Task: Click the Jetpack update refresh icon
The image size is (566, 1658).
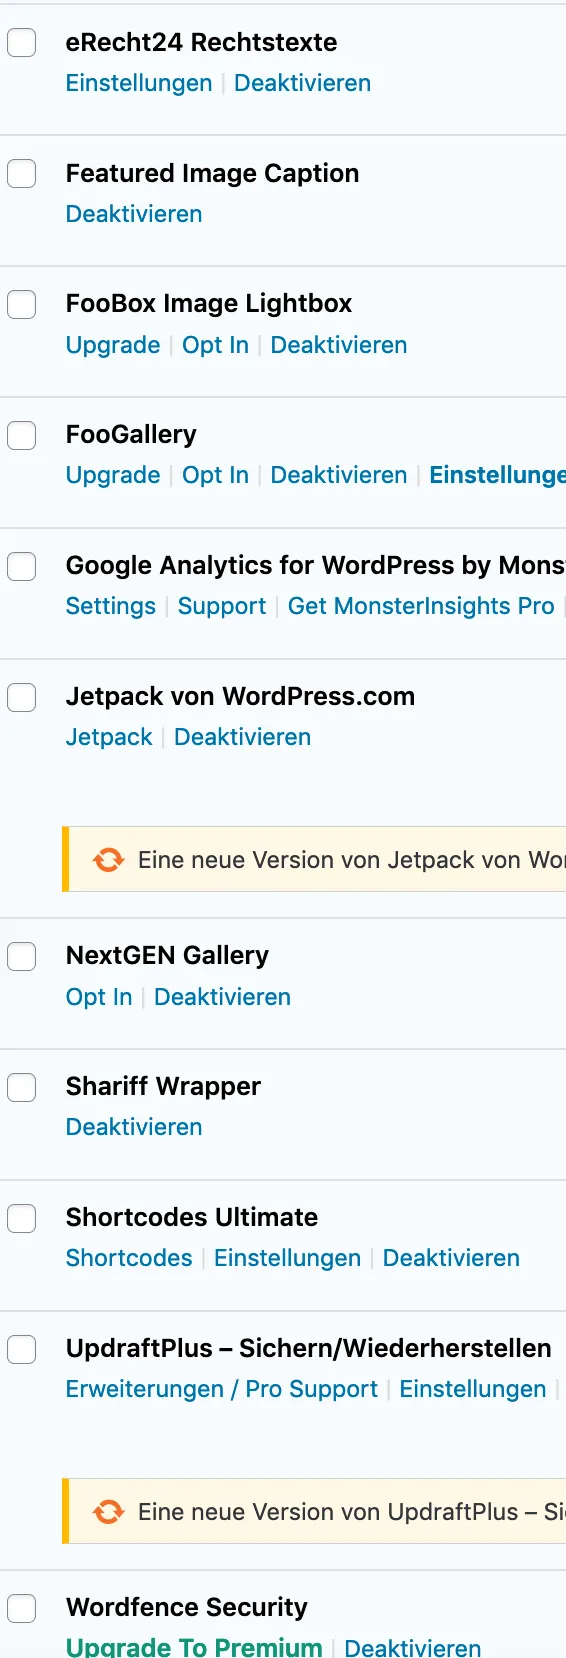Action: click(108, 860)
